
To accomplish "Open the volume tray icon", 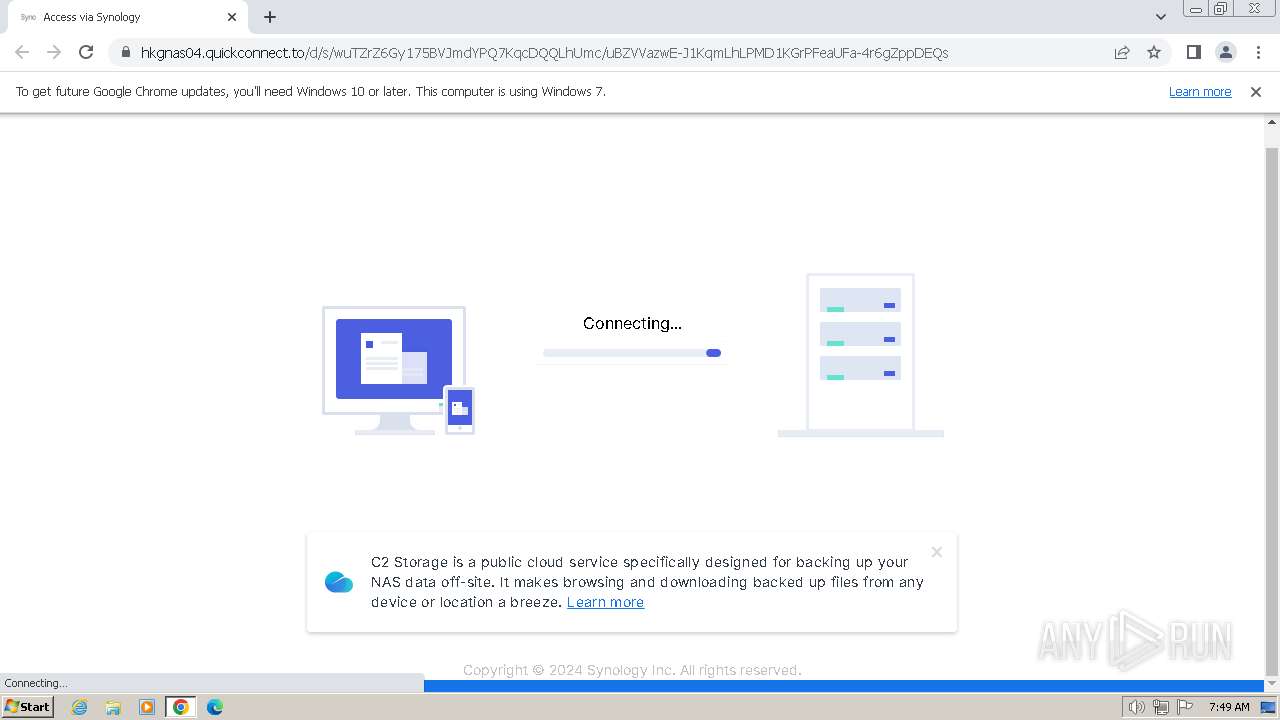I will (x=1137, y=707).
